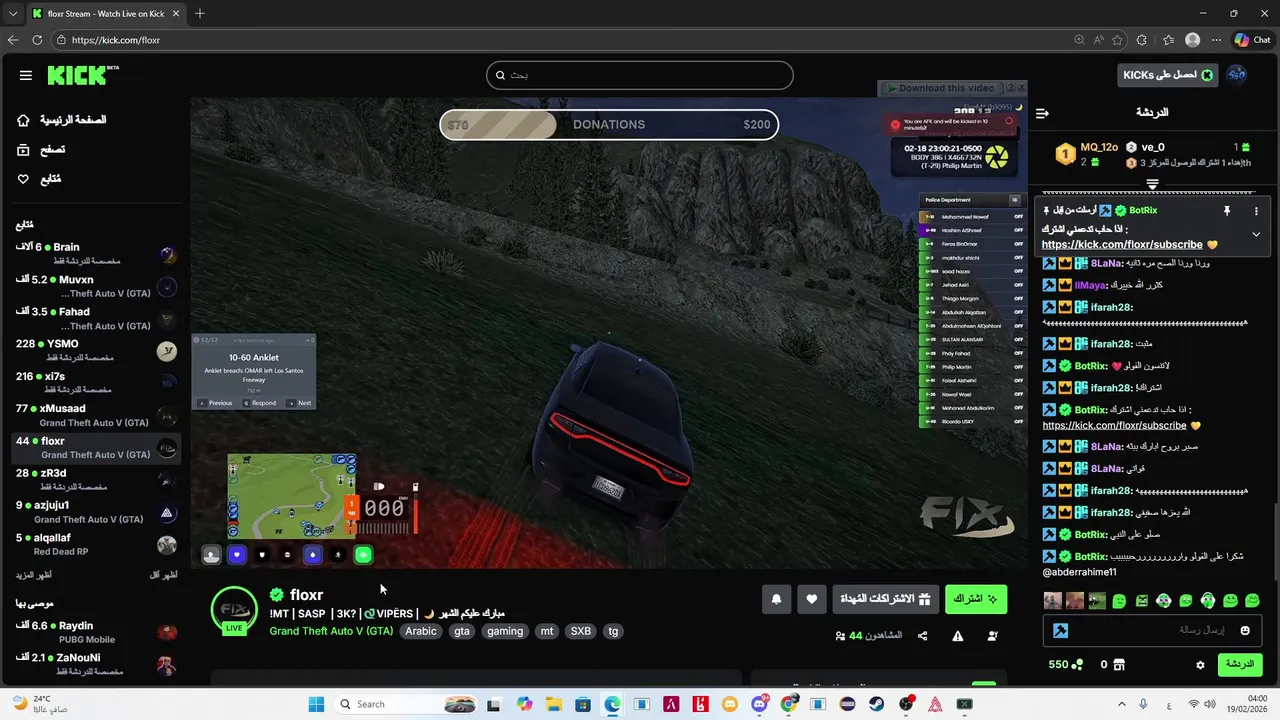Select the gaming tag
The image size is (1280, 720).
click(505, 631)
